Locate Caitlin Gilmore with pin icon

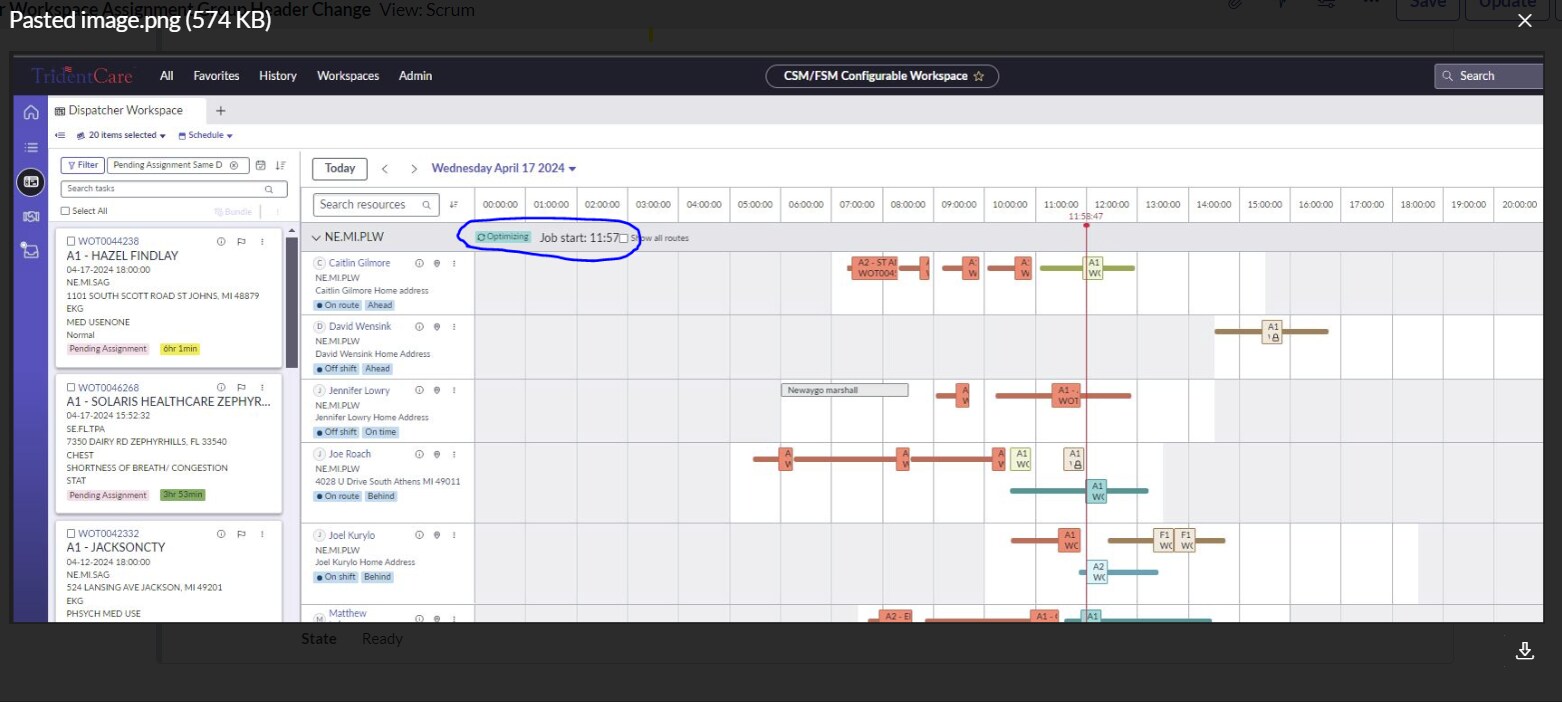click(x=437, y=263)
